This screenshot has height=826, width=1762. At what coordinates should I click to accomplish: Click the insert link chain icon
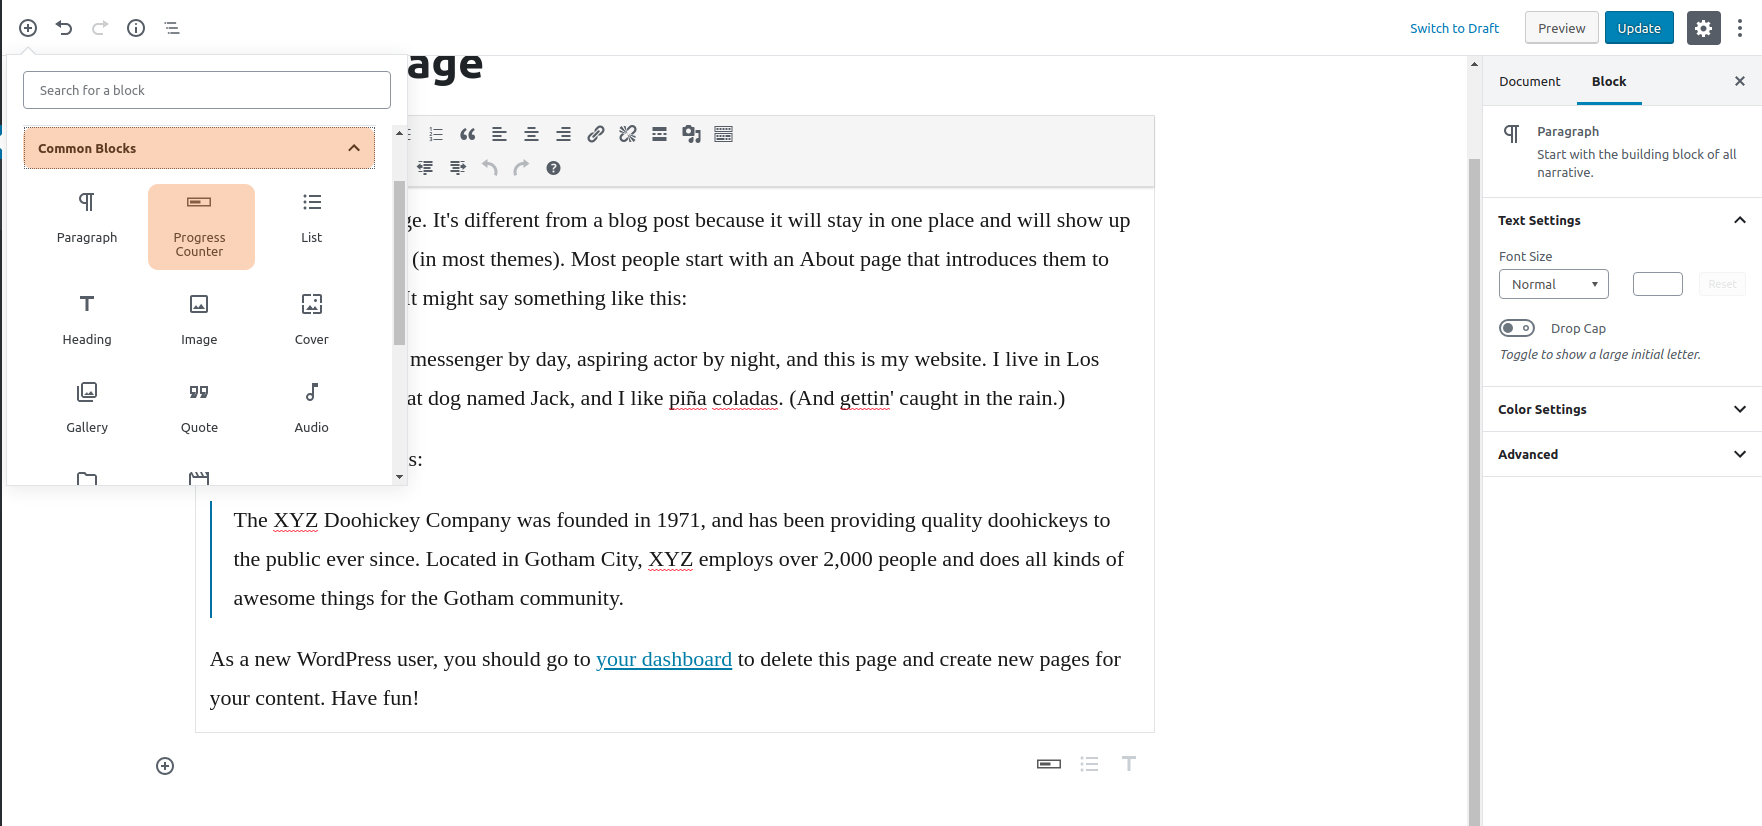pyautogui.click(x=596, y=134)
